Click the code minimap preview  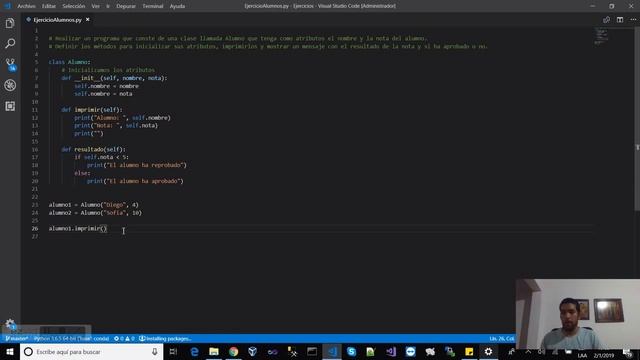[601, 36]
